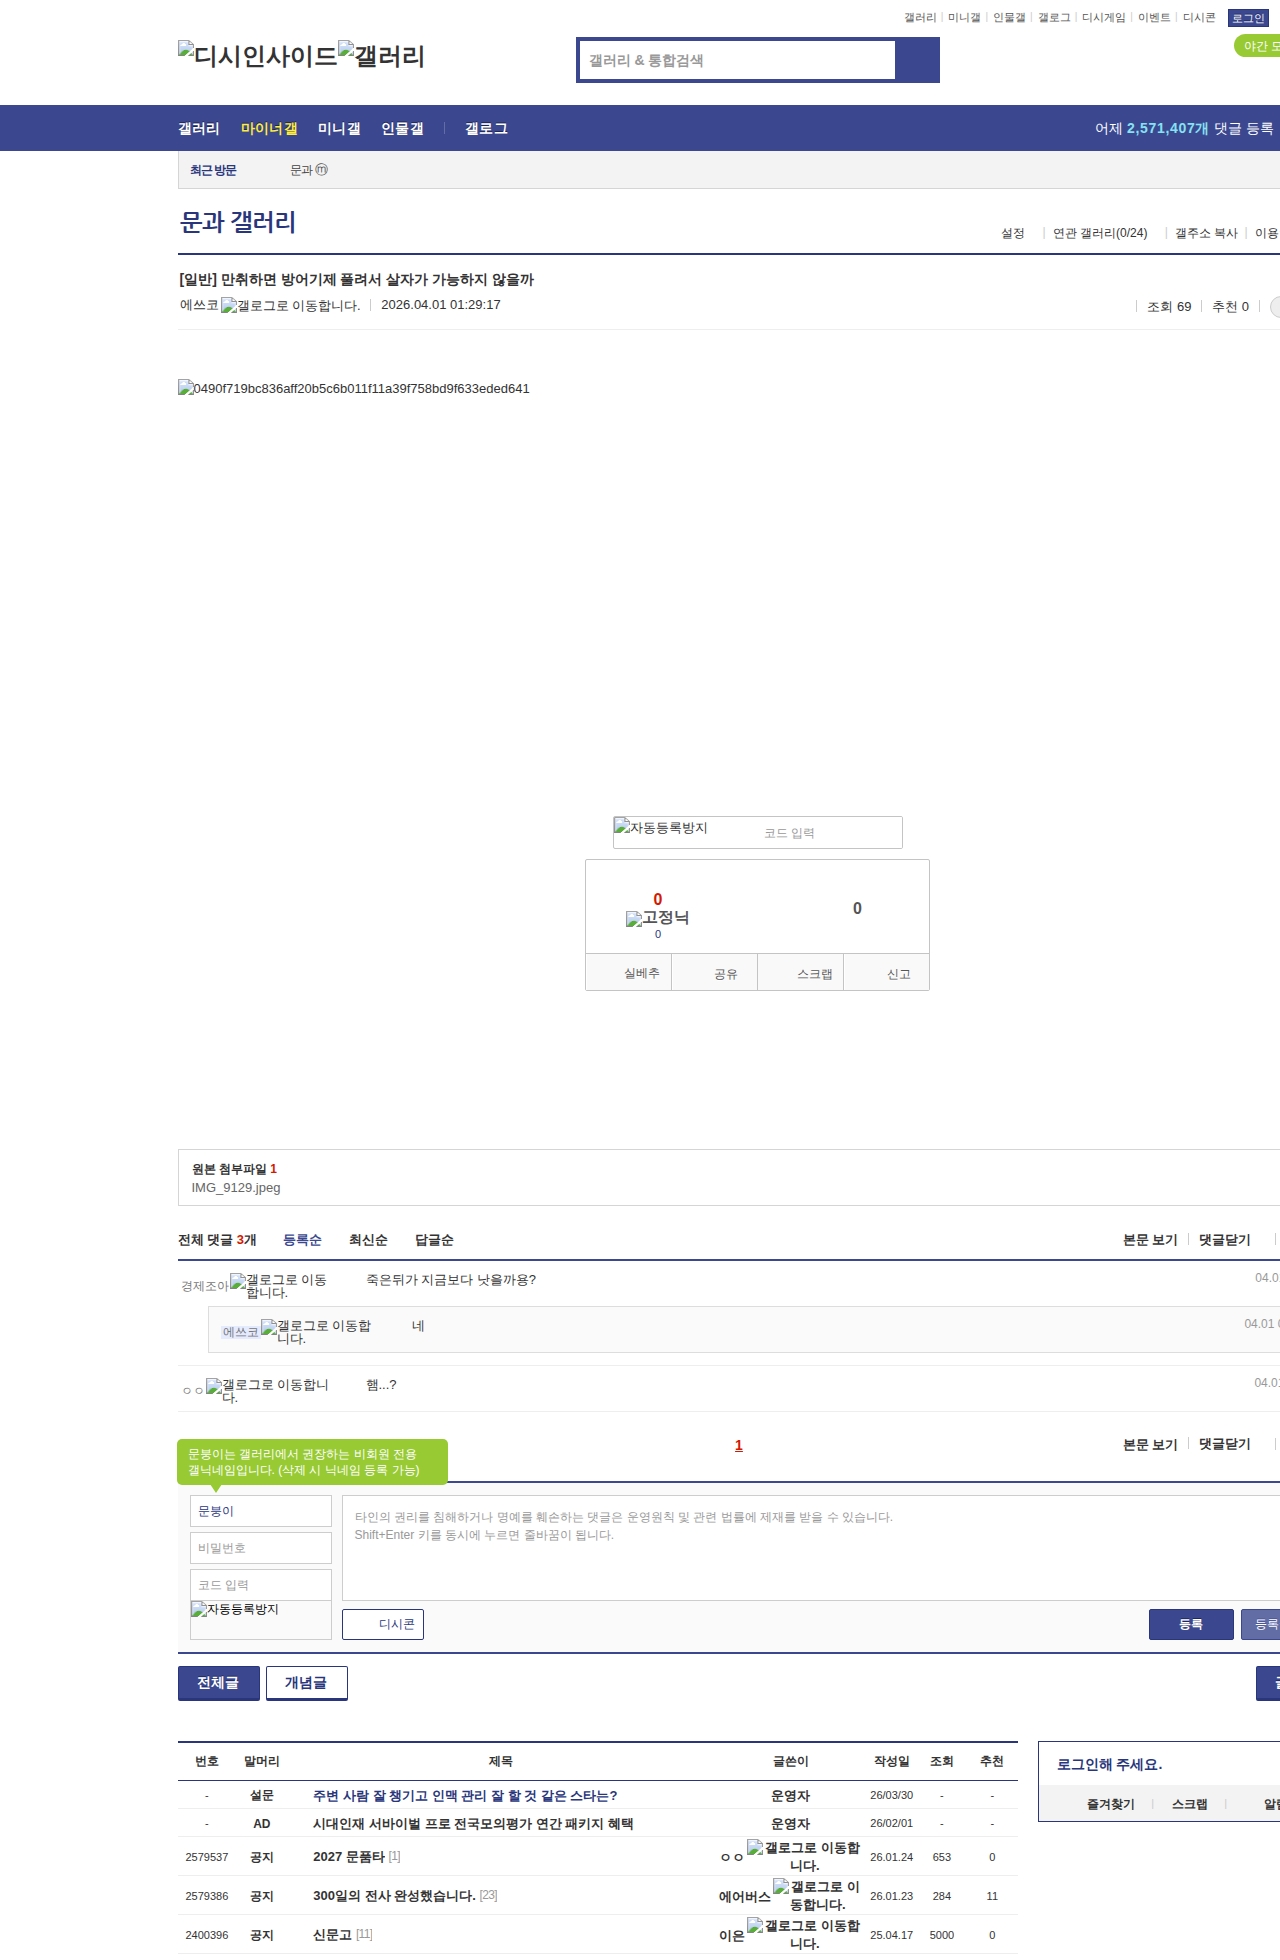The image size is (1280, 1960).
Task: Open gallog icon for 에어버스 in the post list
Action: click(816, 1895)
